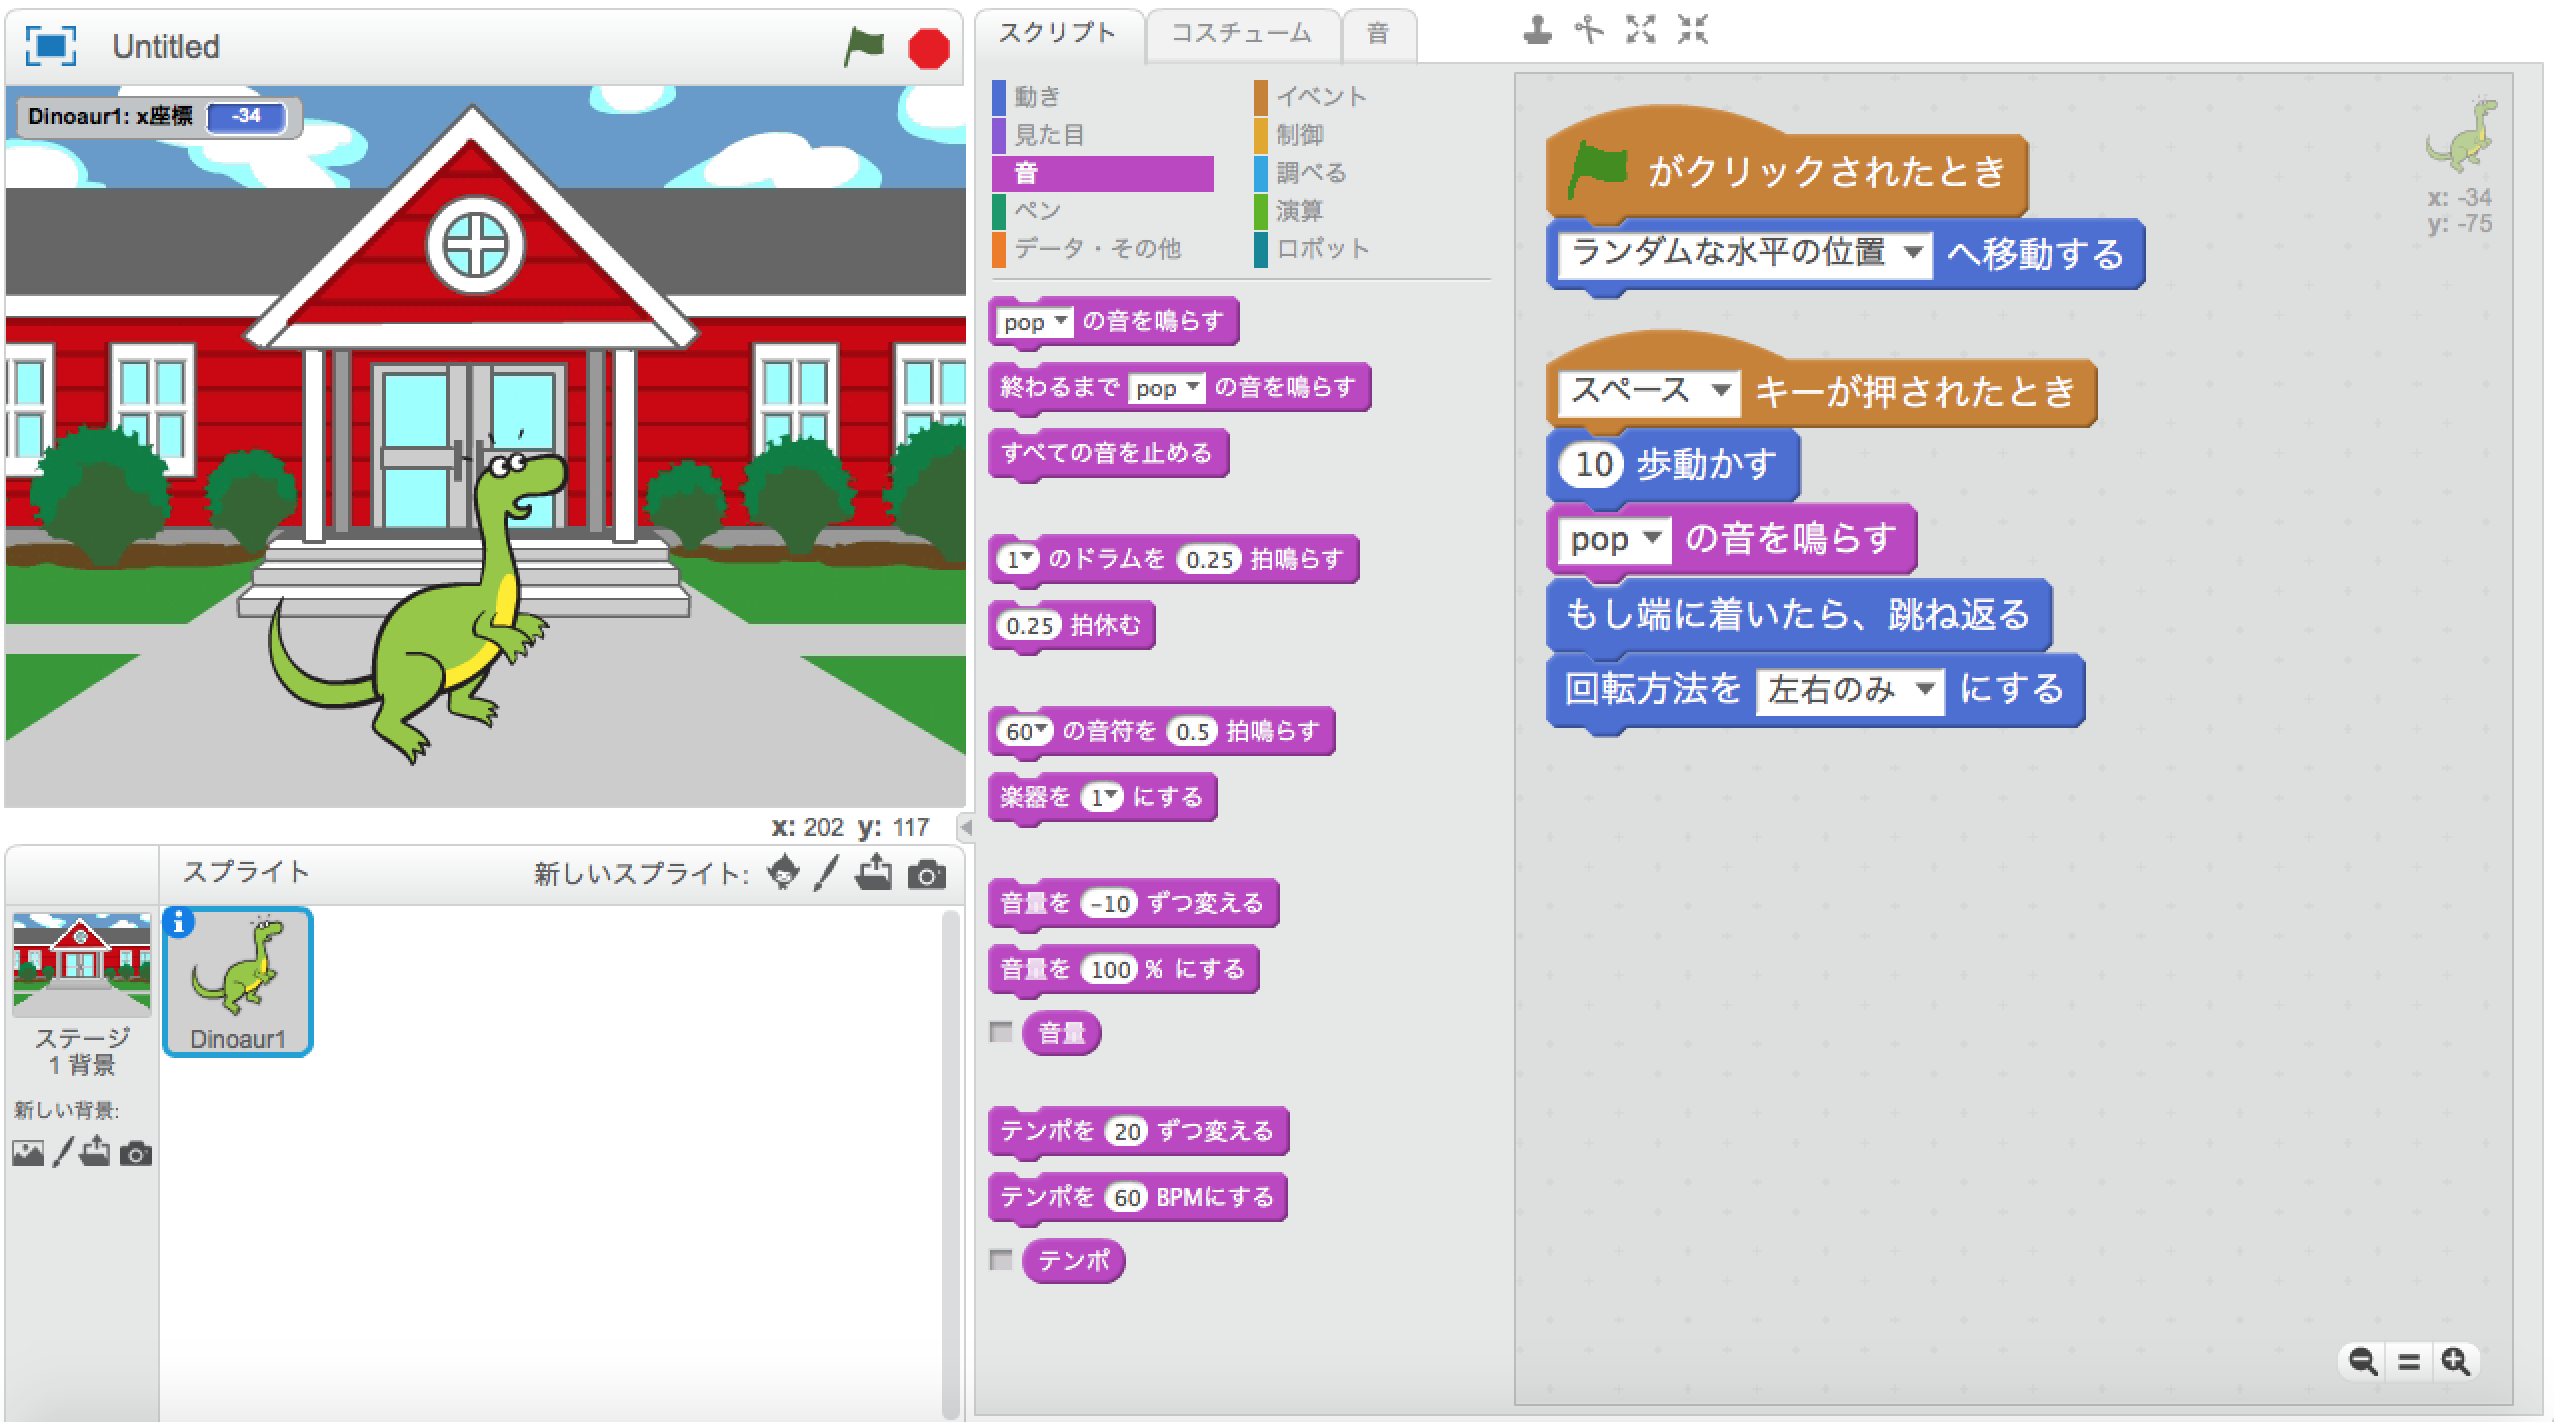This screenshot has height=1422, width=2554.
Task: Select the ステージ backdrop thumbnail
Action: (x=82, y=964)
